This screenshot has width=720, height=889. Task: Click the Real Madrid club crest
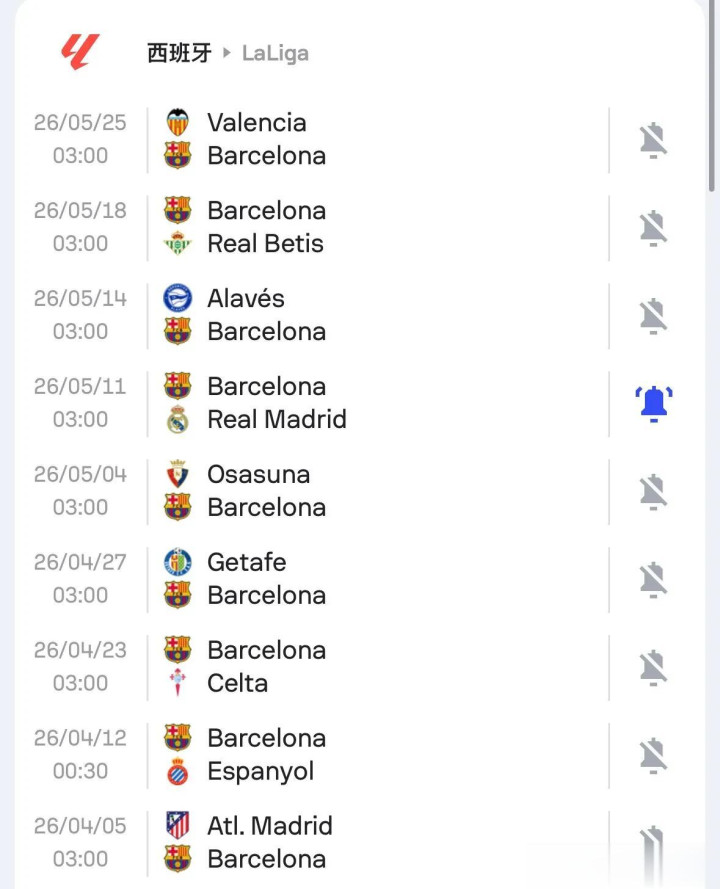point(178,419)
